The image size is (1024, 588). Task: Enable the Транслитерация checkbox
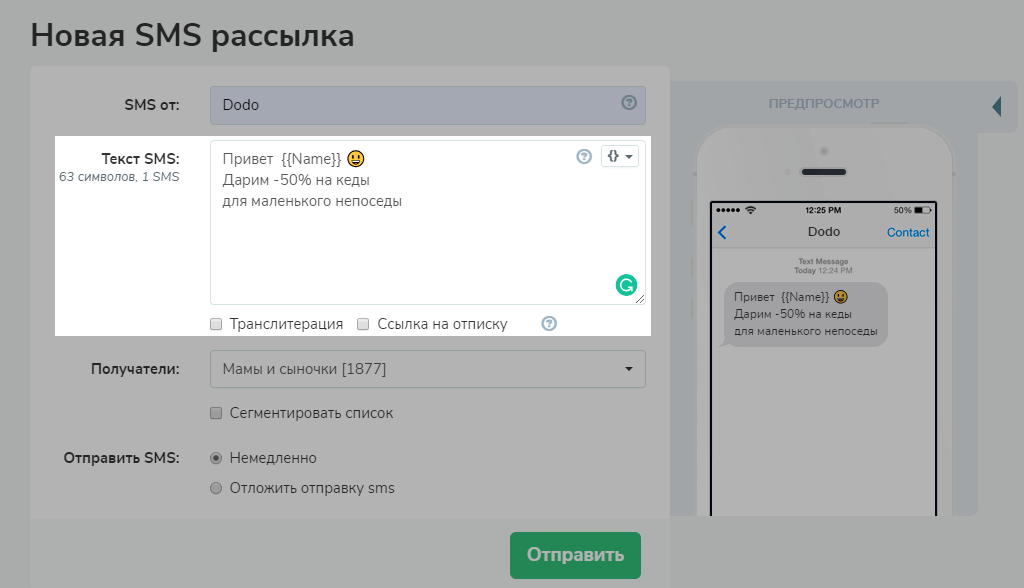tap(215, 323)
